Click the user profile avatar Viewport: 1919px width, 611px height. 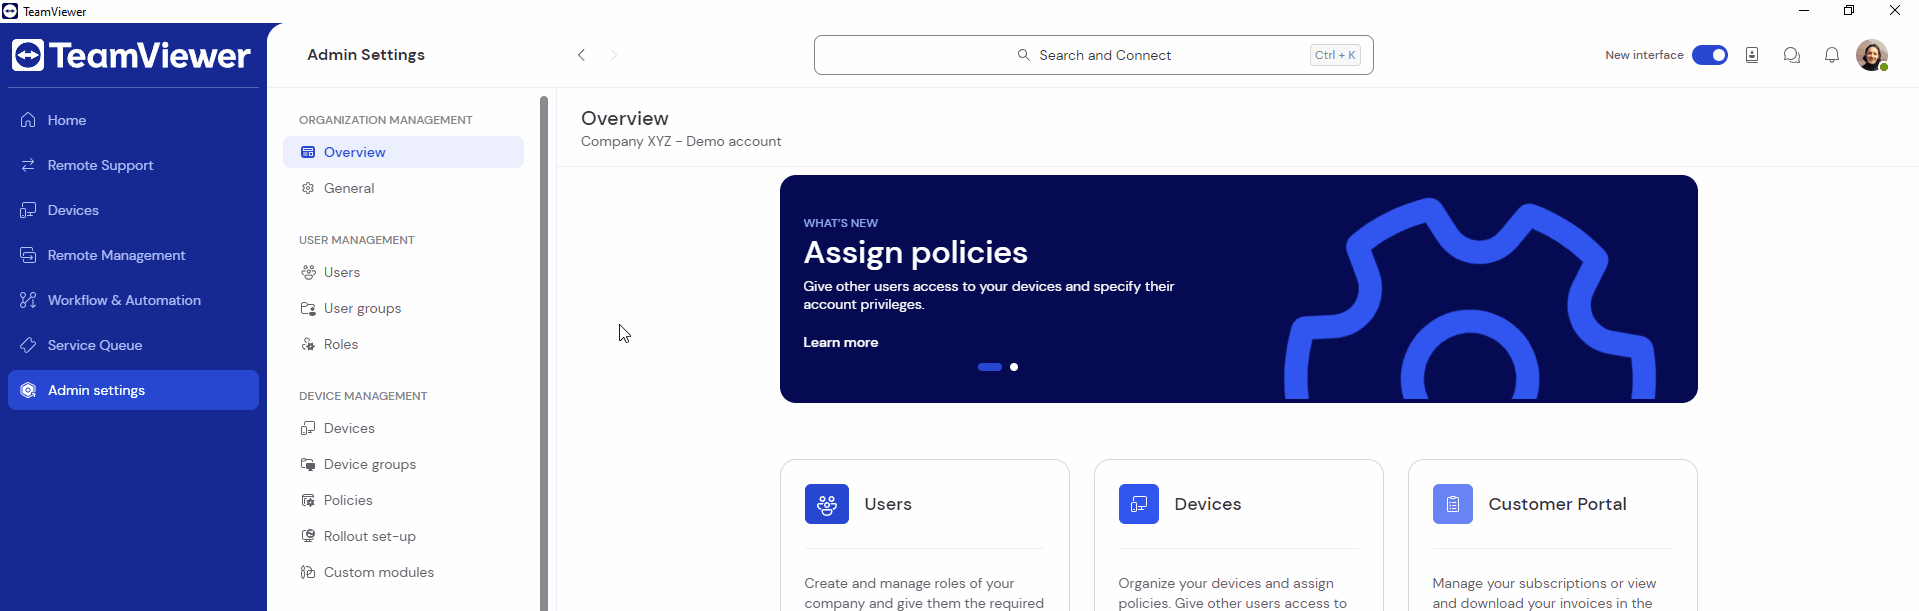coord(1872,55)
